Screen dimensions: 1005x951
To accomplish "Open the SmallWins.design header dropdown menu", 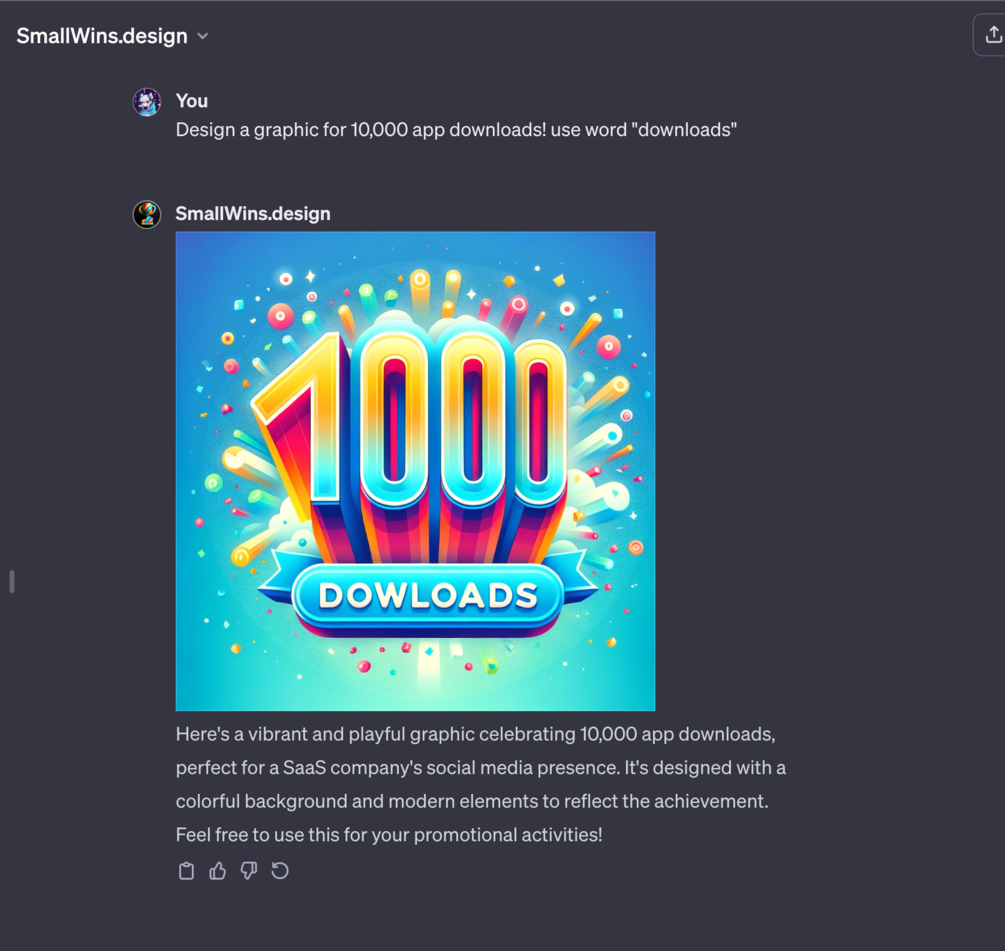I will [x=112, y=36].
